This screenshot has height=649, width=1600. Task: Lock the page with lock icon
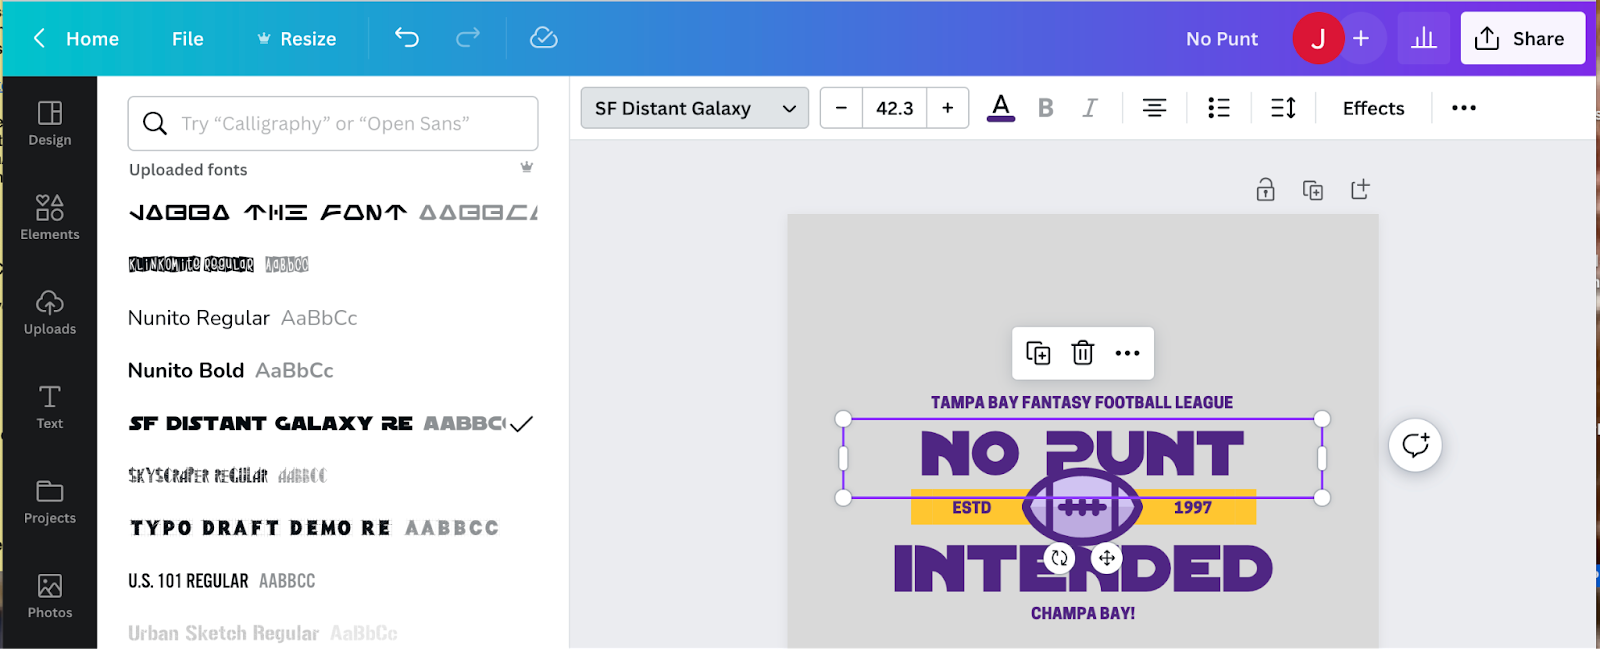[x=1266, y=190]
